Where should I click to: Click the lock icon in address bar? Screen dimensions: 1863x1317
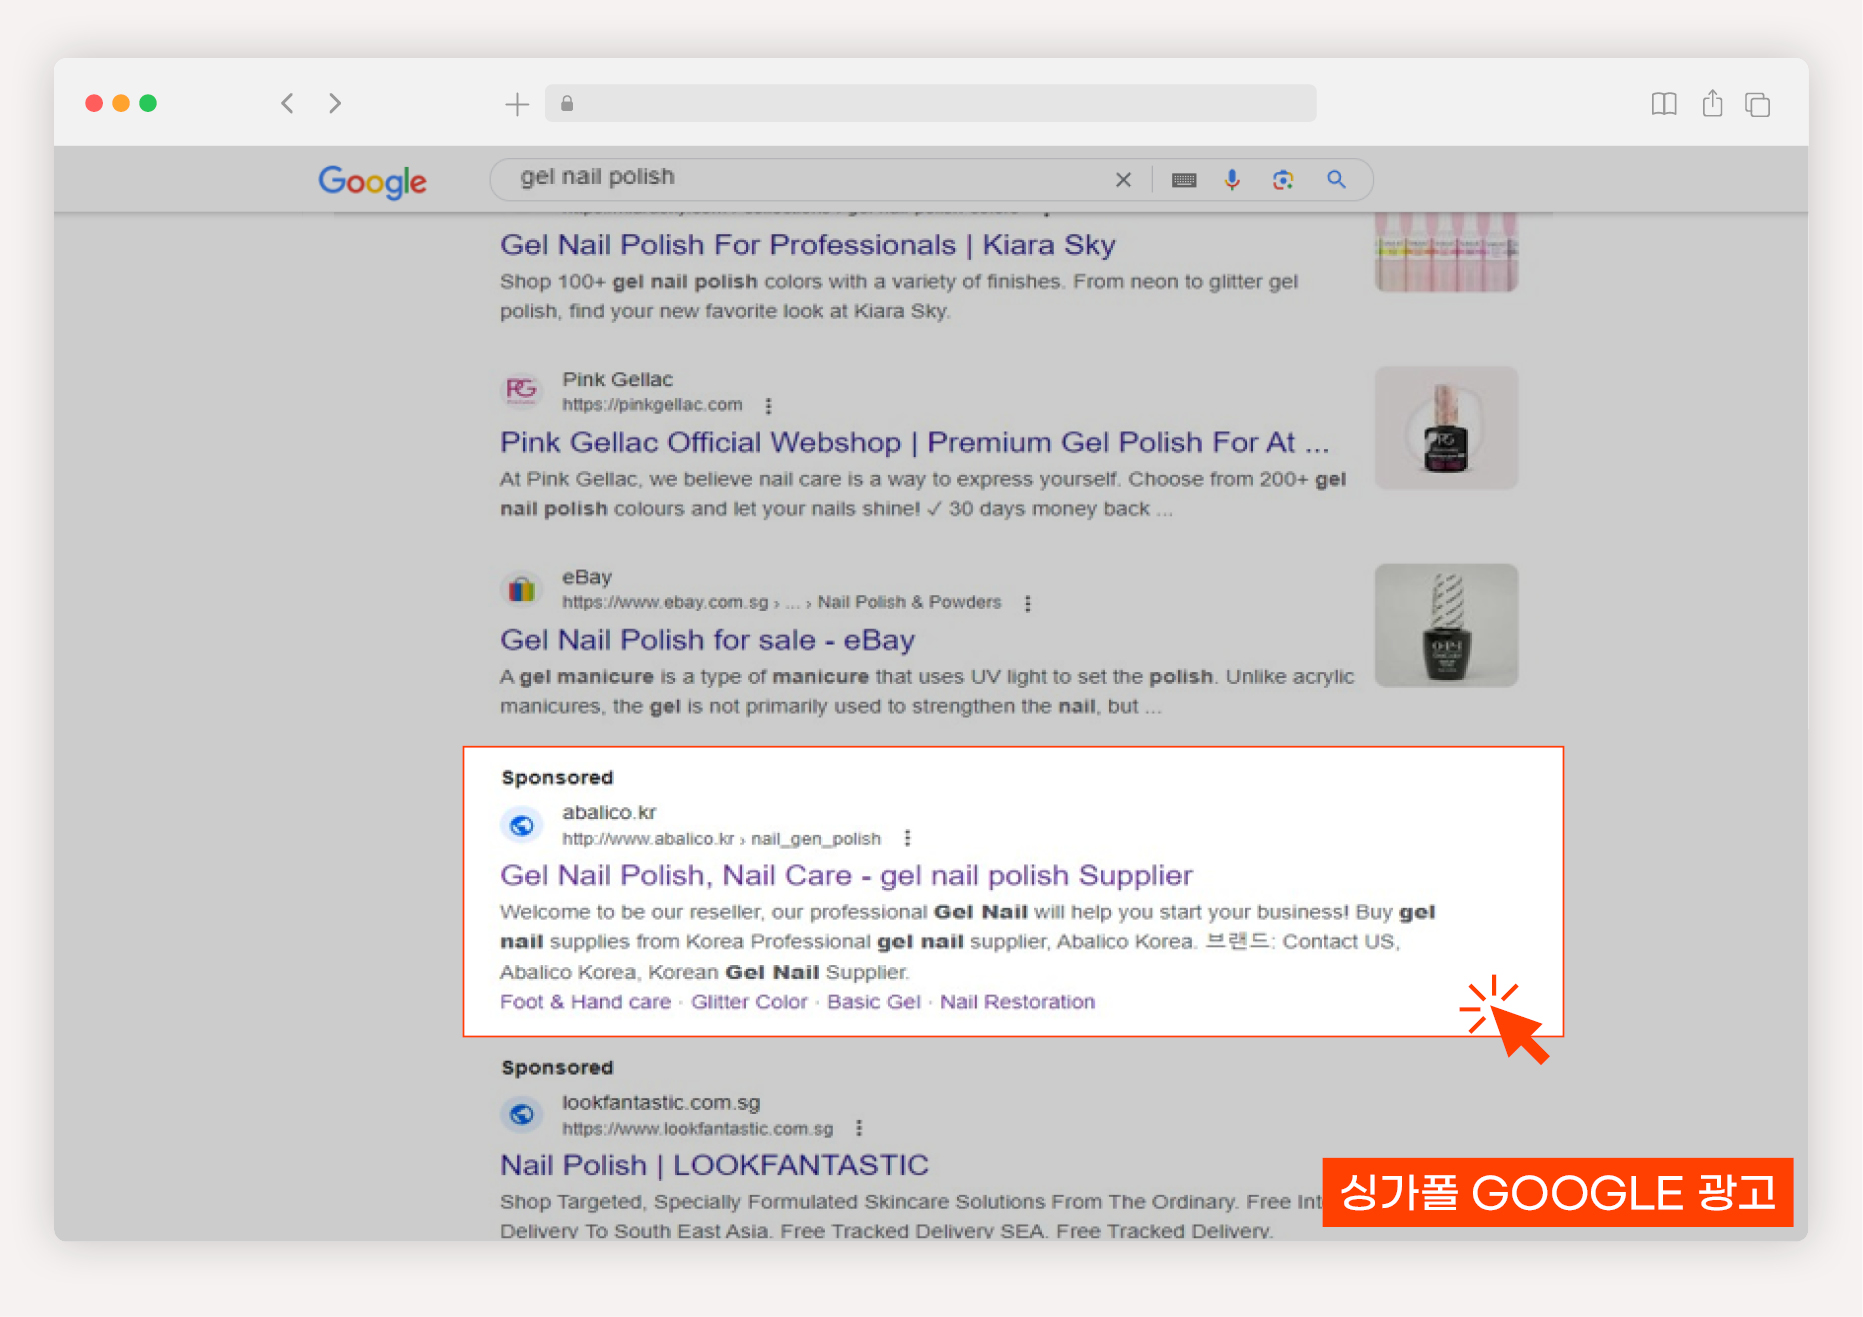tap(567, 103)
